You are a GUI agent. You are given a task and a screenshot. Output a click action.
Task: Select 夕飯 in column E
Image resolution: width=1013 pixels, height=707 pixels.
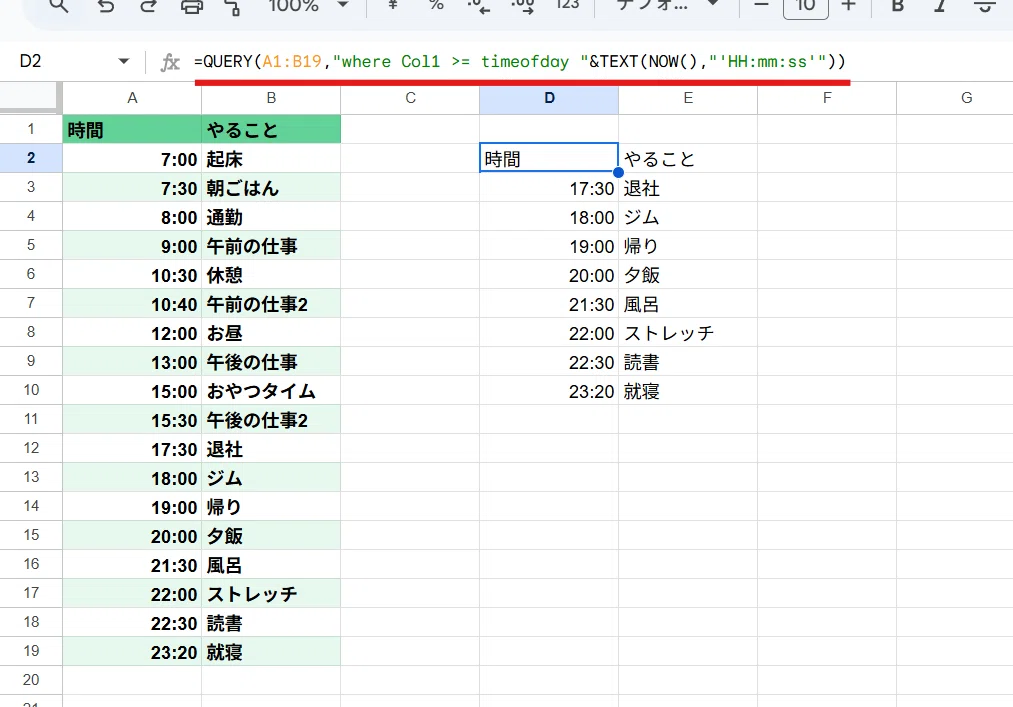(688, 275)
